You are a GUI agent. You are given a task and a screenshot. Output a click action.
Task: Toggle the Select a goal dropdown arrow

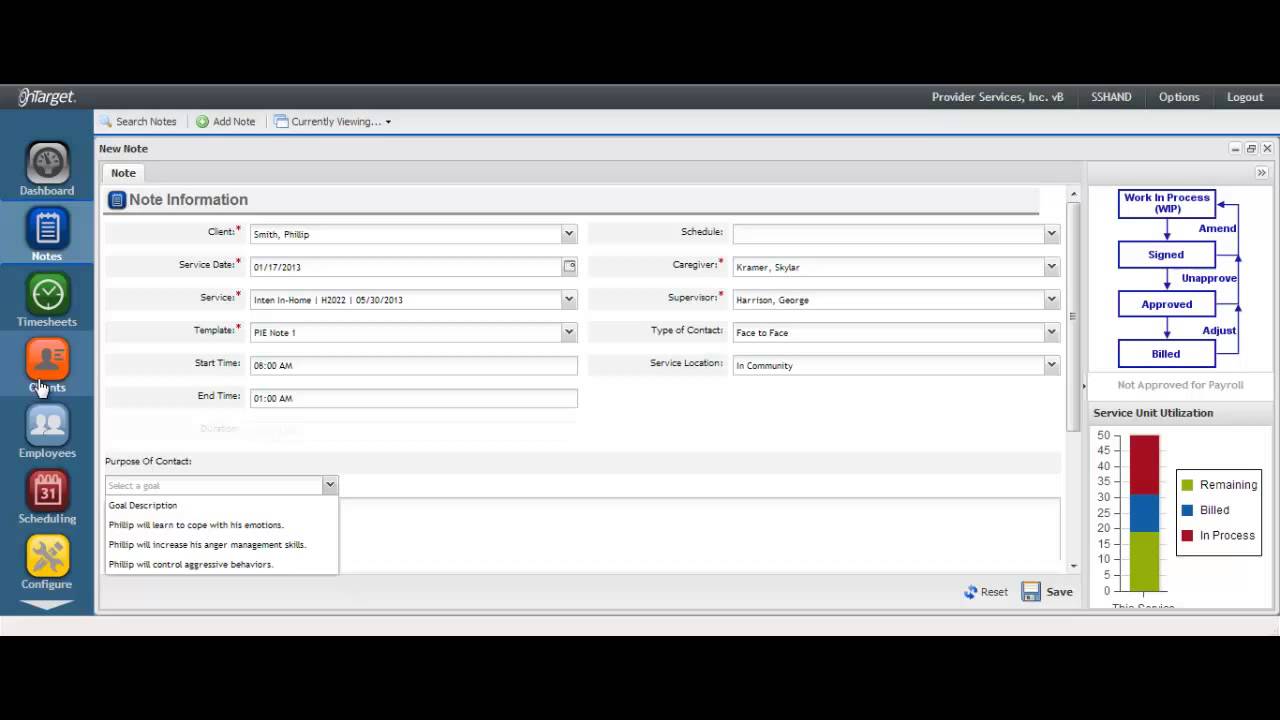click(x=329, y=485)
